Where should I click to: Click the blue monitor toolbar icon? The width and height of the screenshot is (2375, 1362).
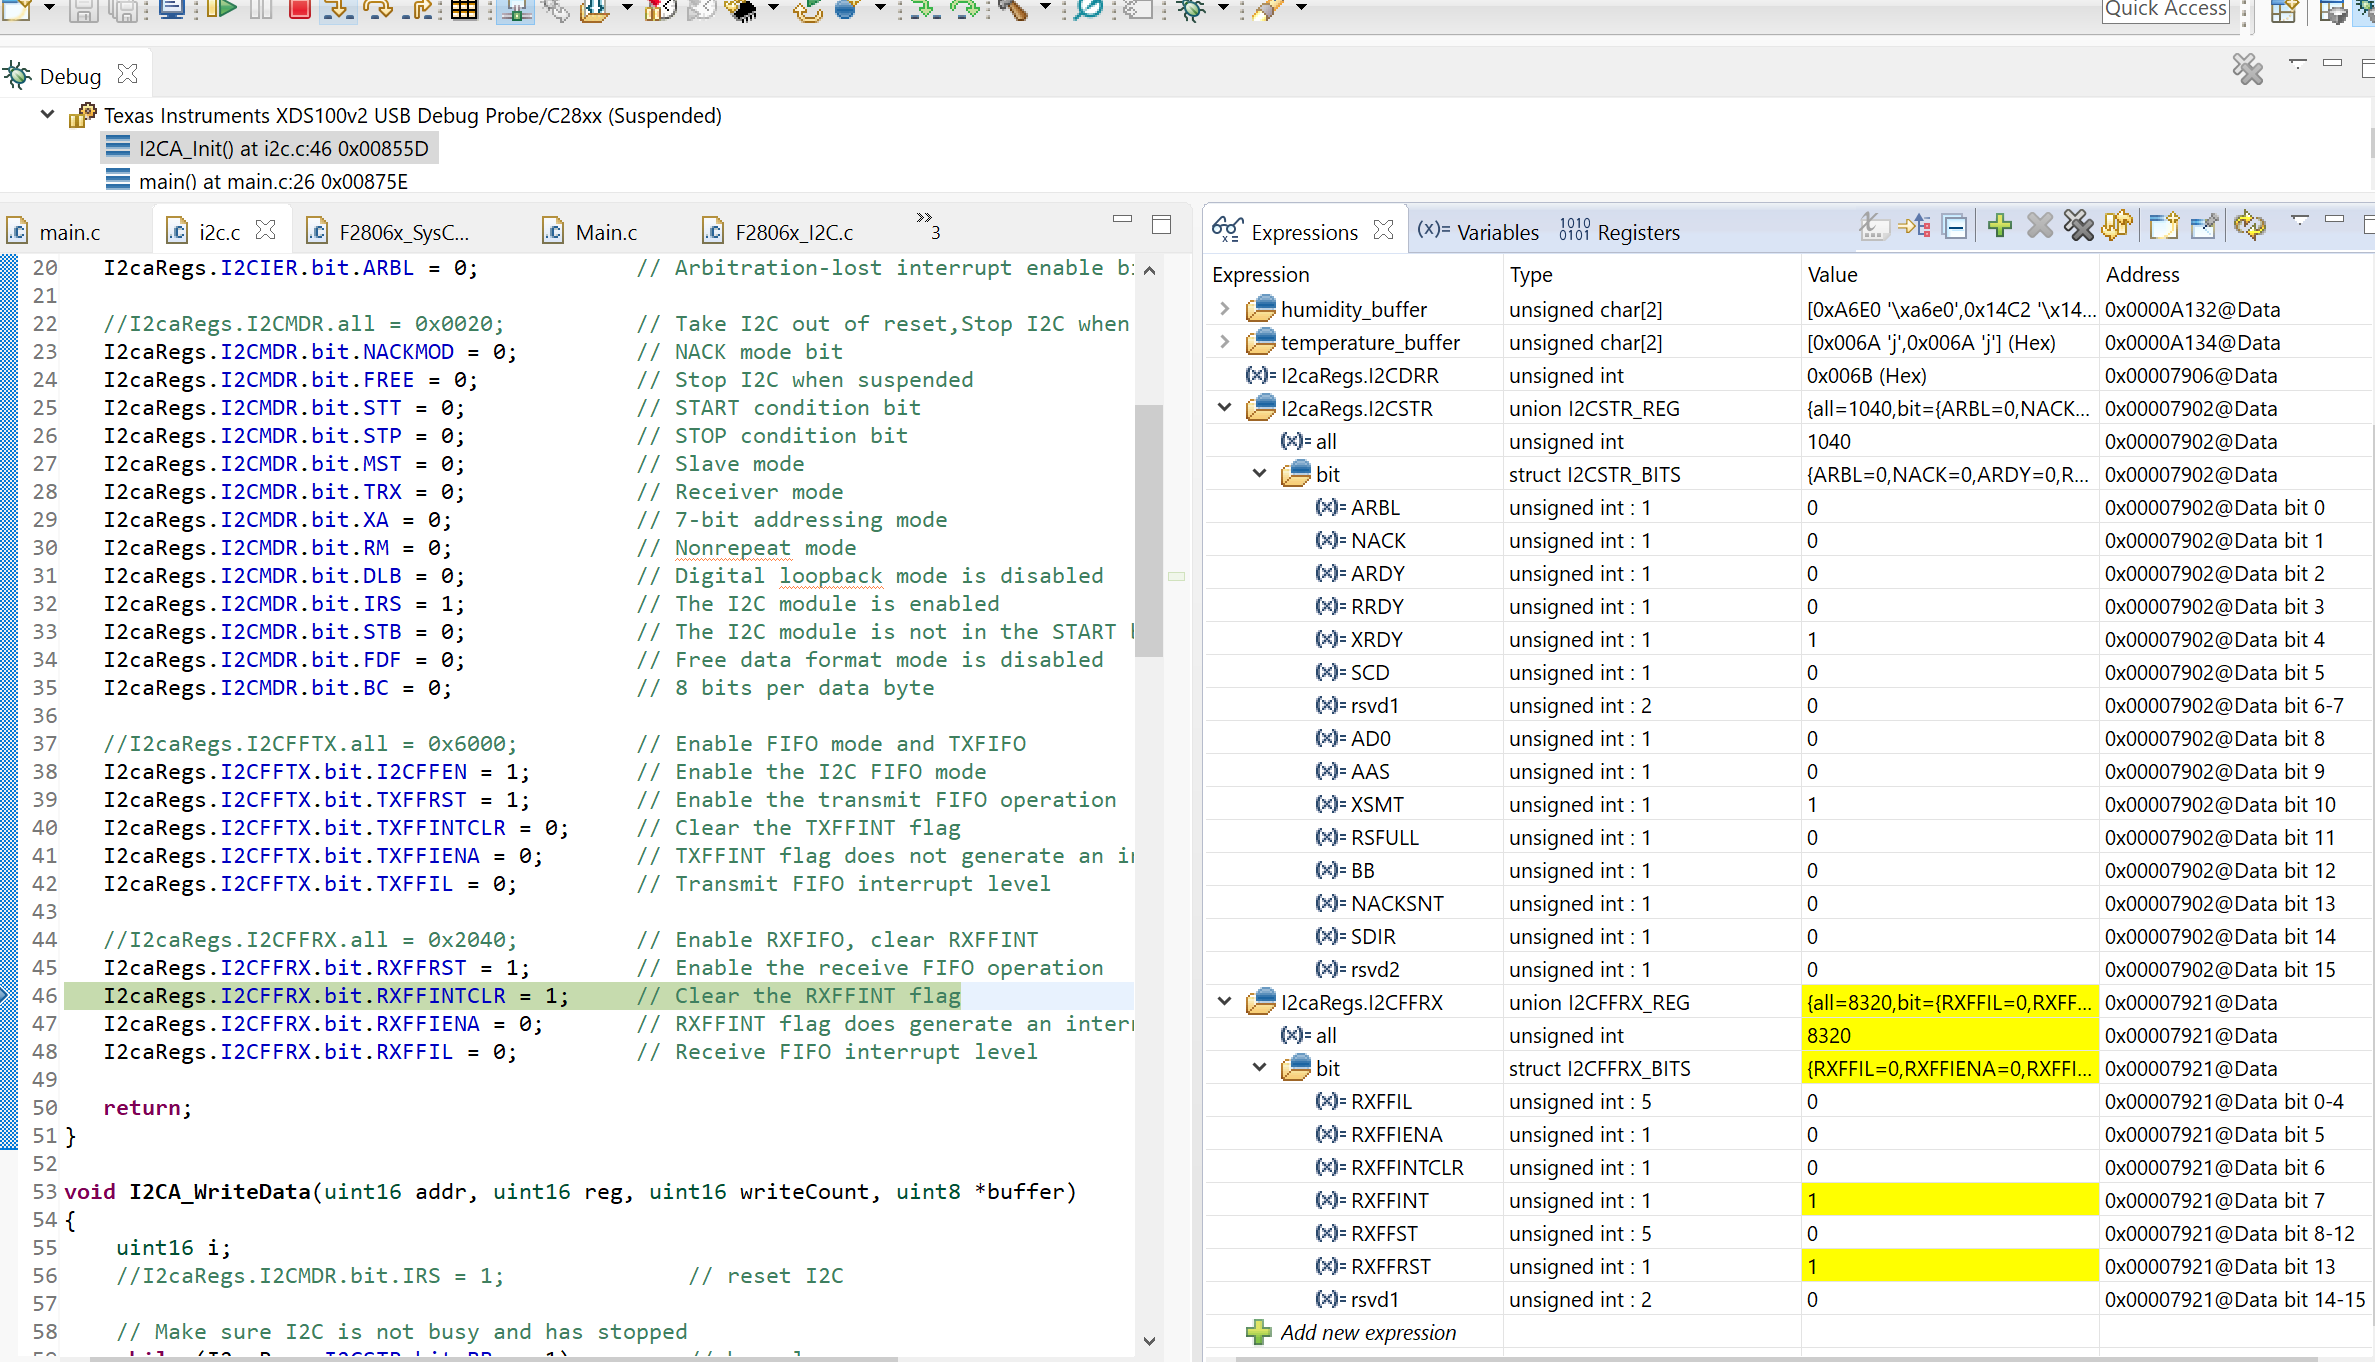tap(172, 9)
